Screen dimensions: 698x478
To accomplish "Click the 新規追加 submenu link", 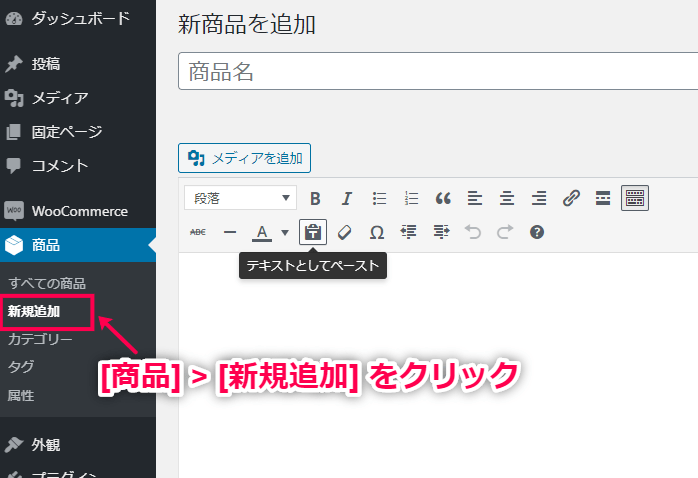I will (x=34, y=312).
